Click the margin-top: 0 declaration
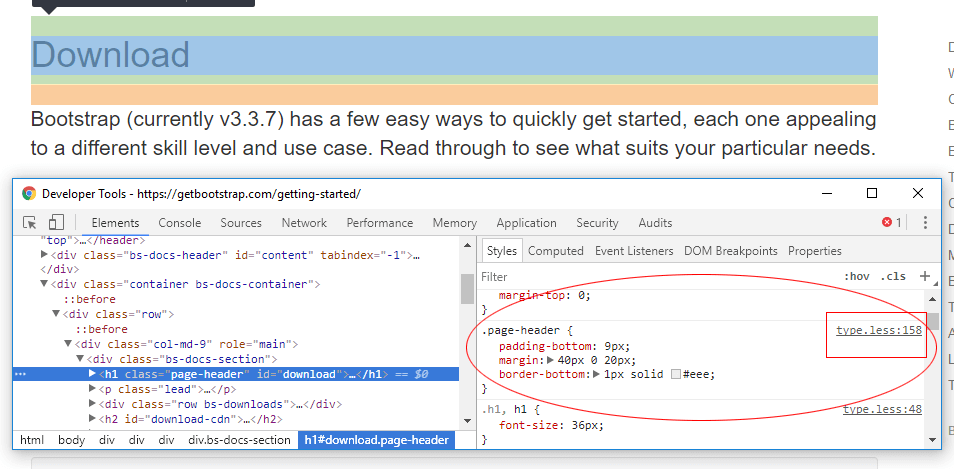The height and width of the screenshot is (469, 954). click(545, 296)
